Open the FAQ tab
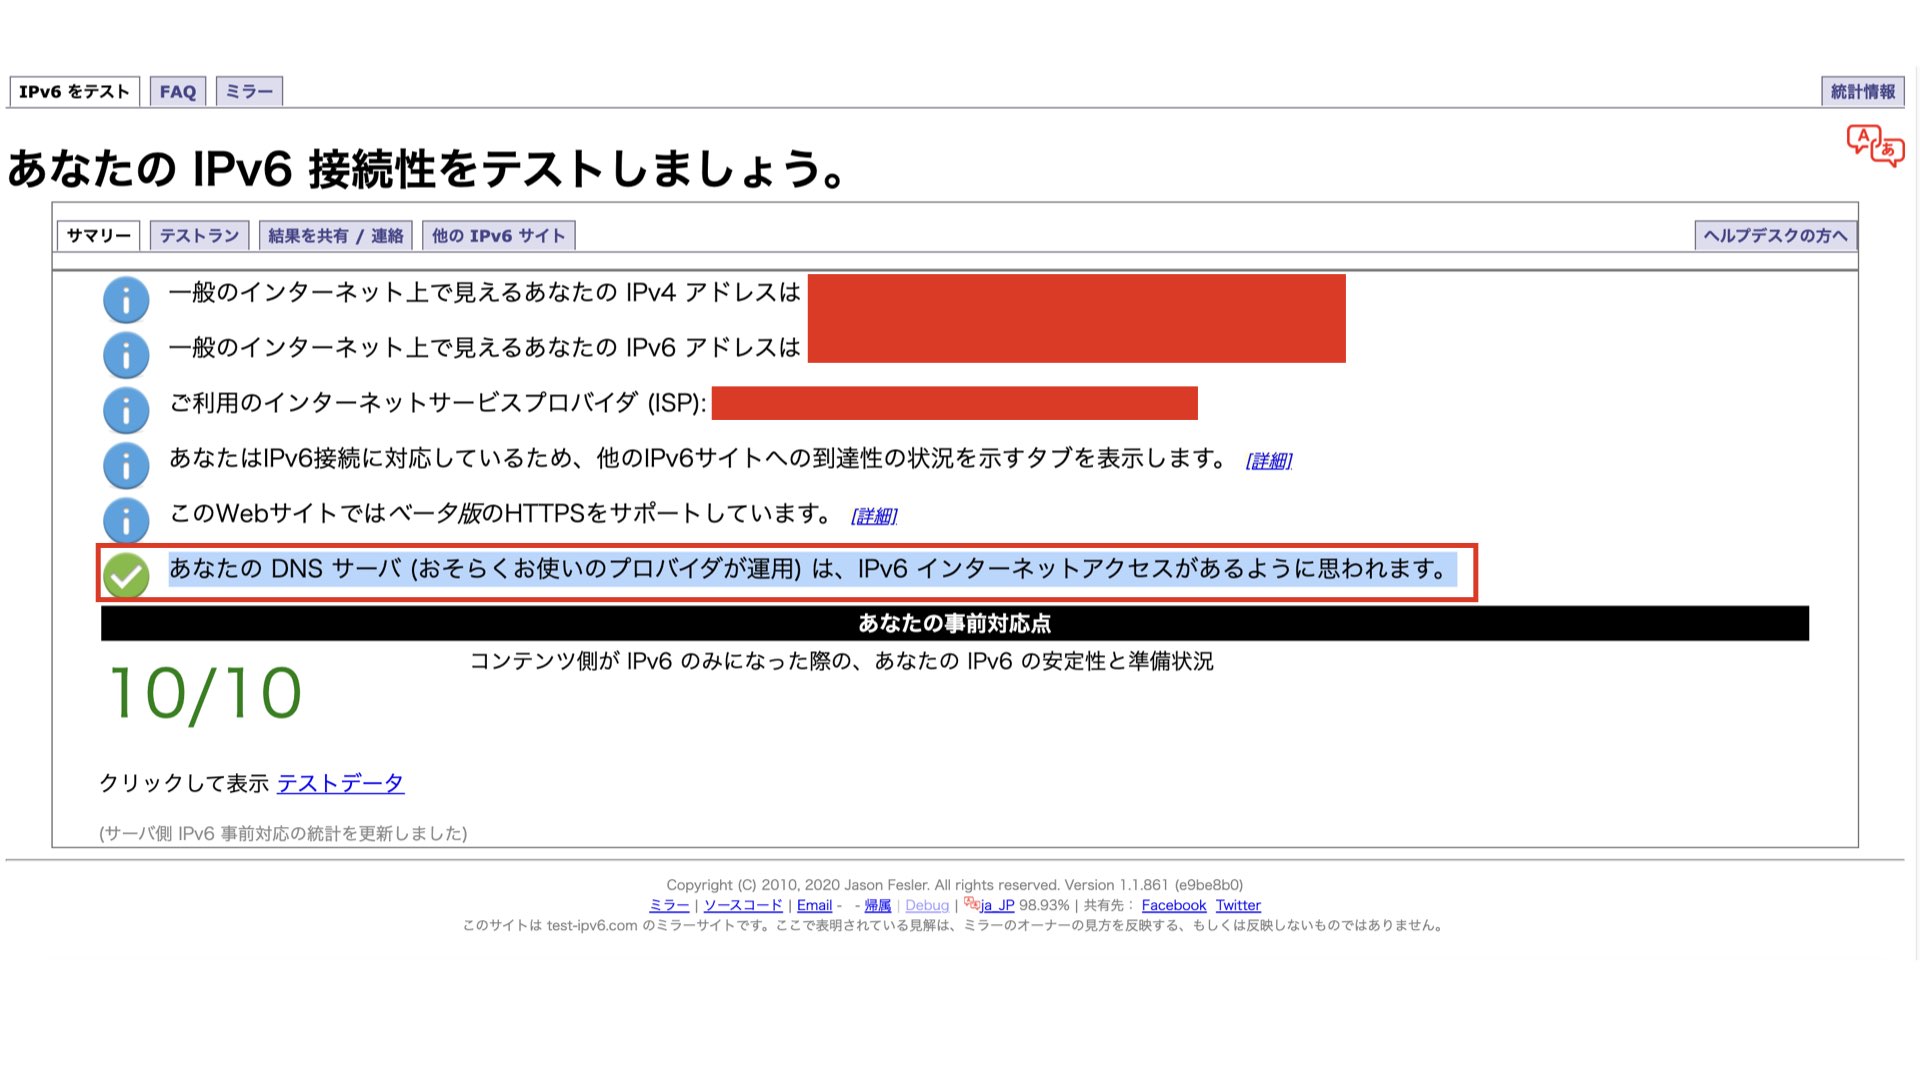The height and width of the screenshot is (1080, 1920). coord(178,91)
